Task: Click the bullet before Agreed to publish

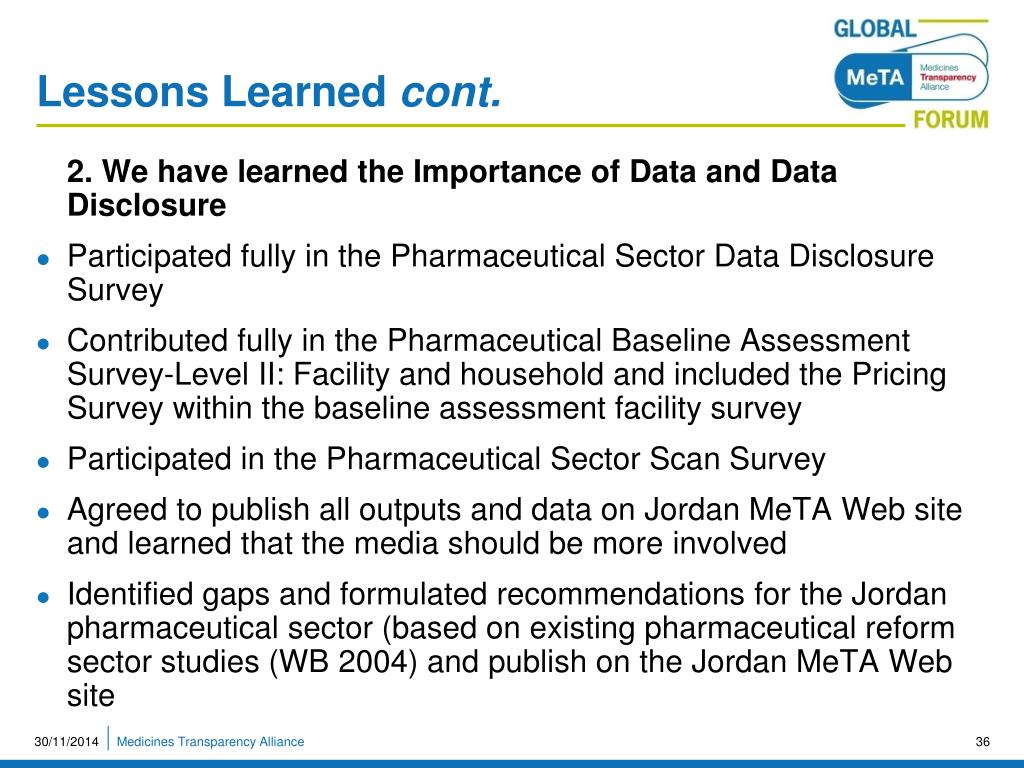Action: (x=44, y=513)
